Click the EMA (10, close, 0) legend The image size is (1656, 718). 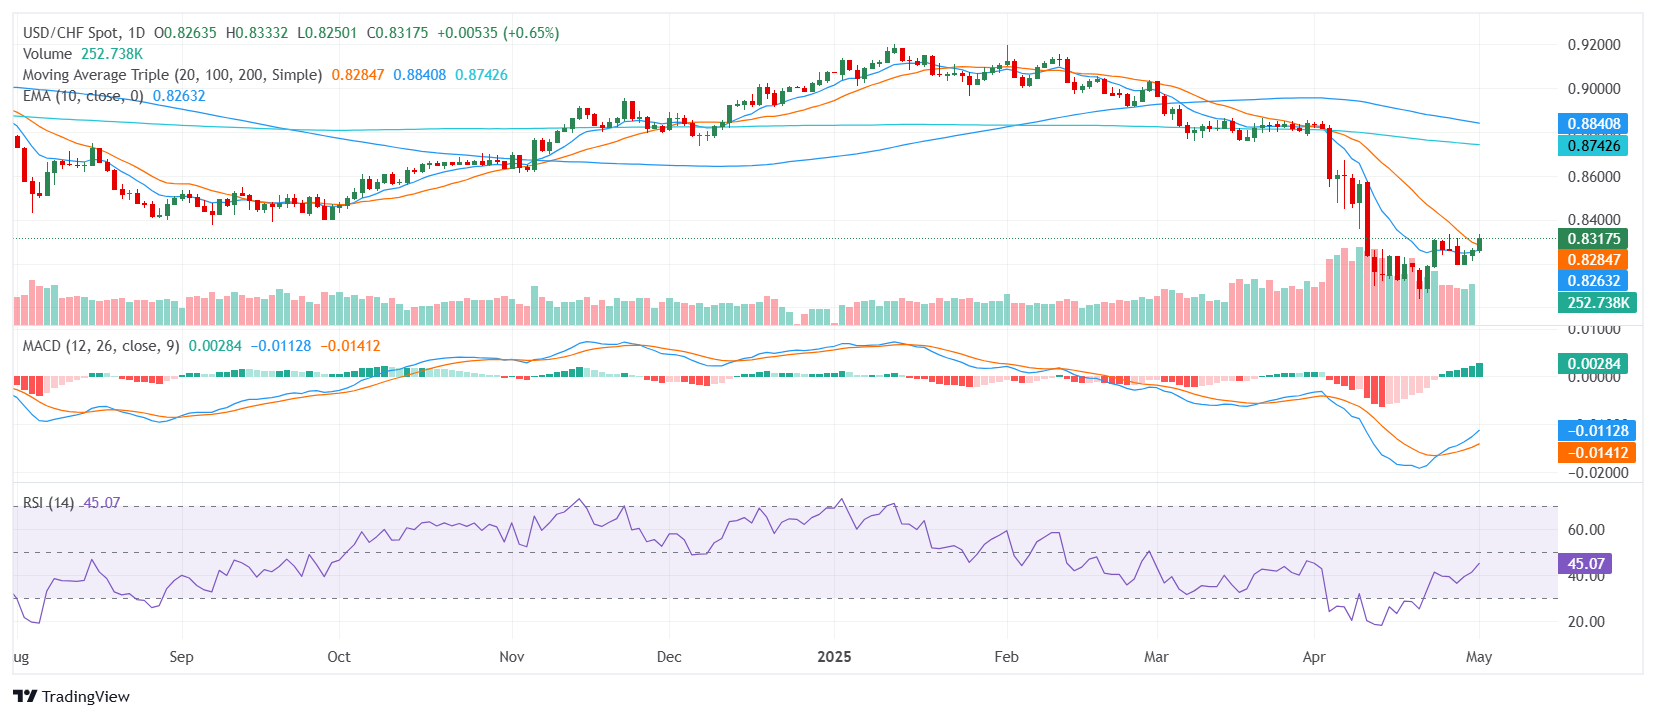click(83, 96)
